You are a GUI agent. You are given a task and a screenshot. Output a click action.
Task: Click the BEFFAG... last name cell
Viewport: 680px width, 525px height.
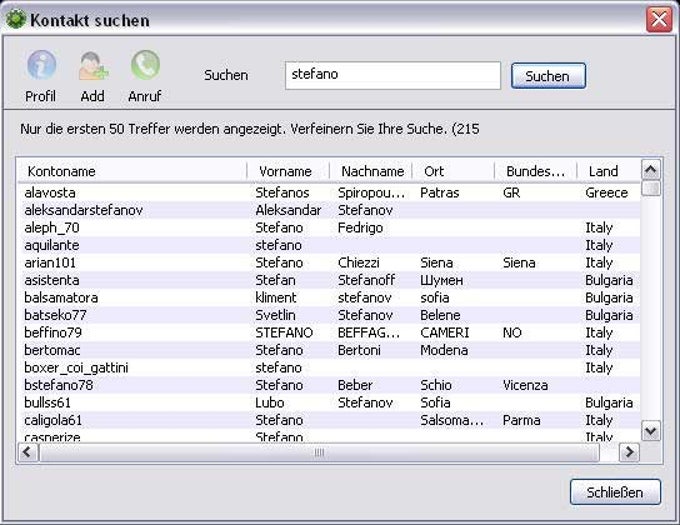point(369,333)
